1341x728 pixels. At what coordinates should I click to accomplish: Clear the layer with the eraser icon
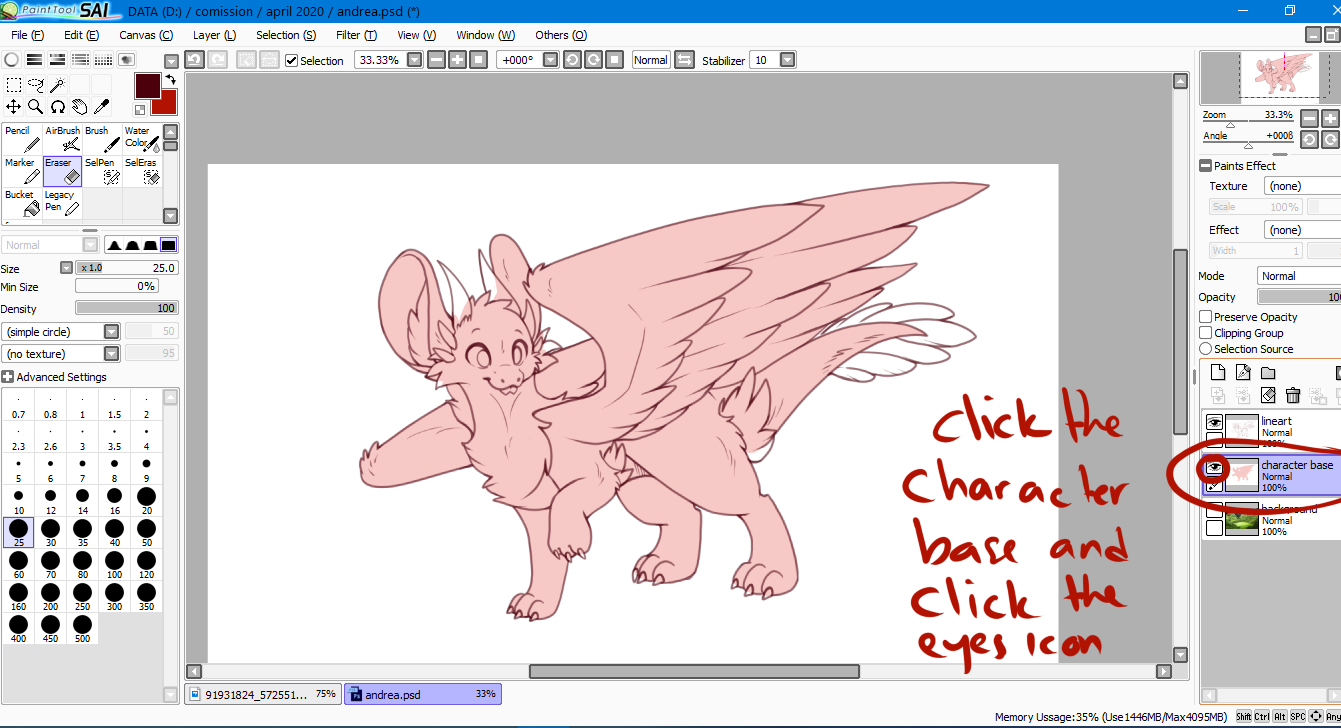click(x=1268, y=396)
